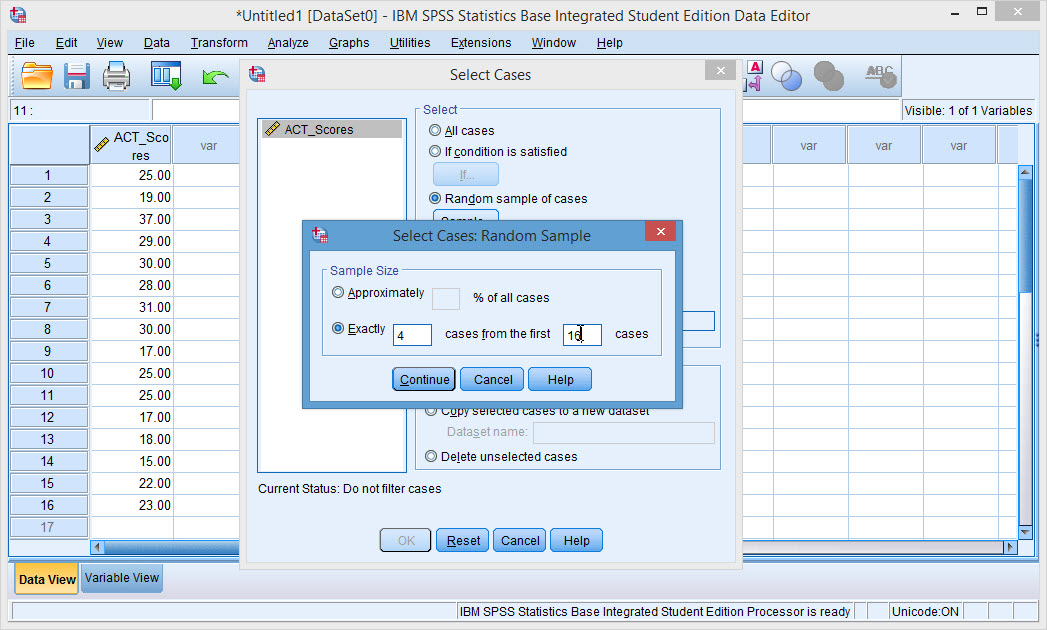Open the Window menu
Screen dimensions: 1047x630
[x=554, y=43]
